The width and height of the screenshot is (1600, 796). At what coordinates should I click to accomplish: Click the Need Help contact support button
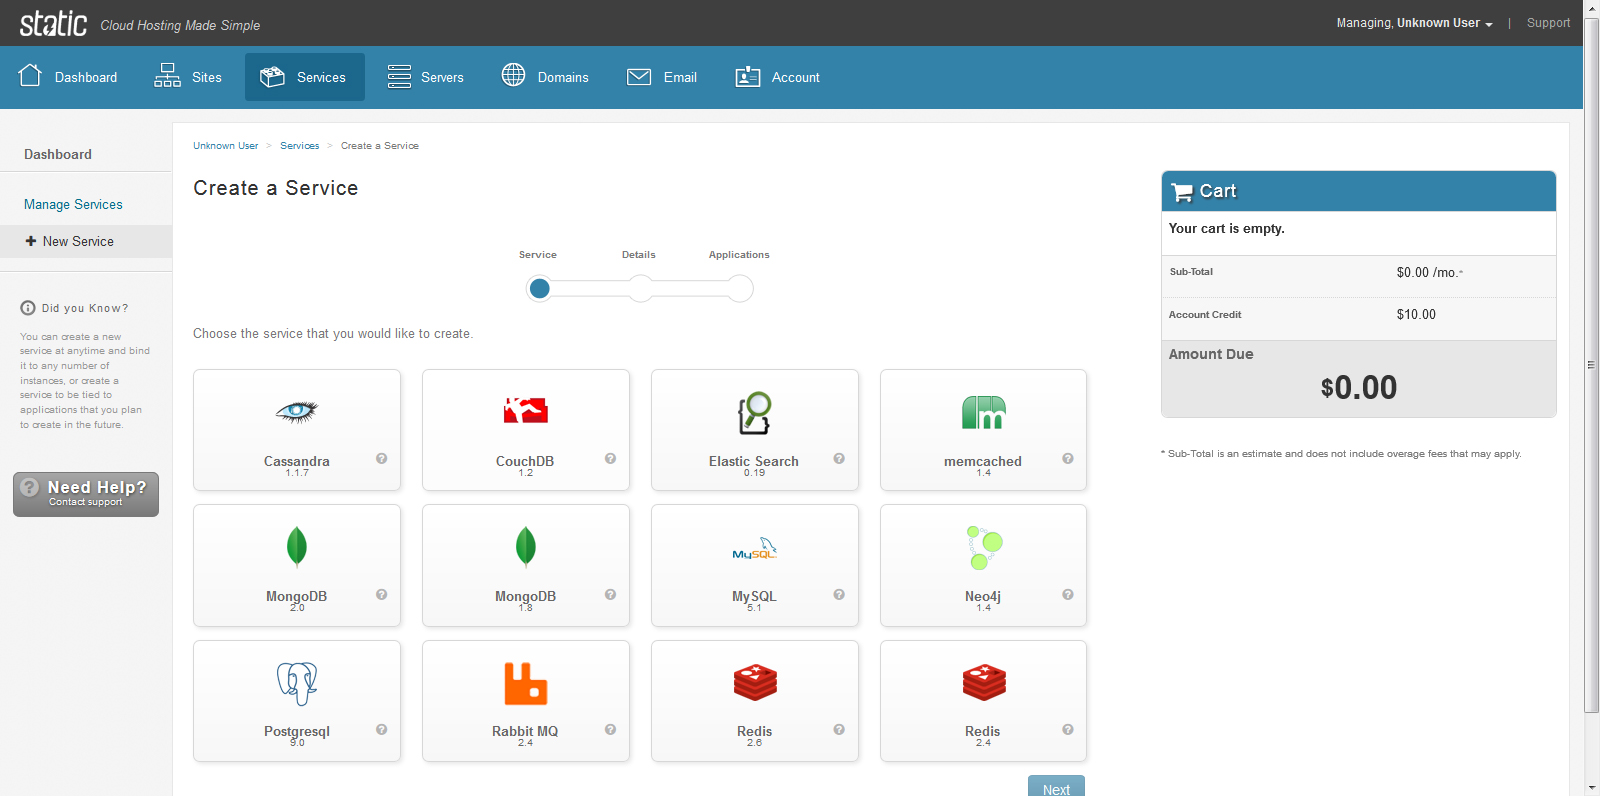tap(86, 494)
